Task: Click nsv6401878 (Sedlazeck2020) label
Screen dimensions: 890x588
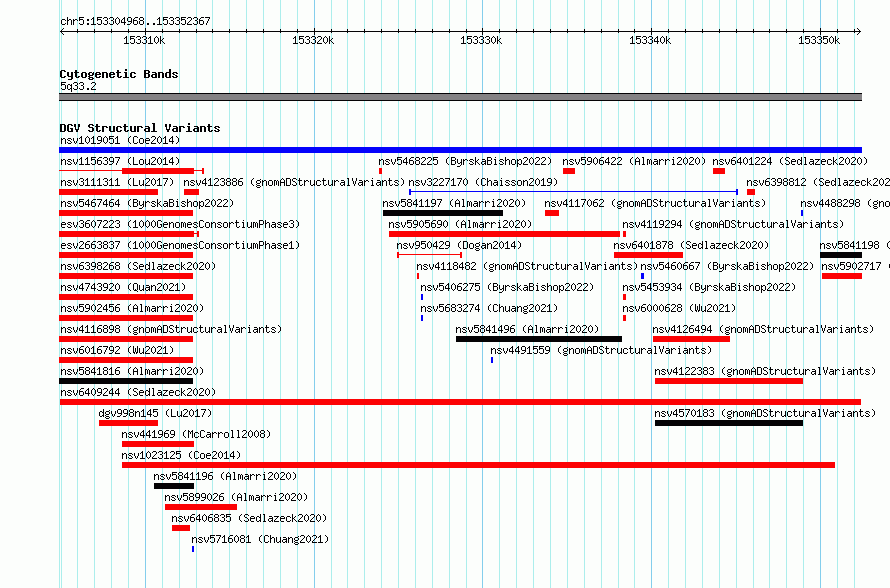Action: 691,245
